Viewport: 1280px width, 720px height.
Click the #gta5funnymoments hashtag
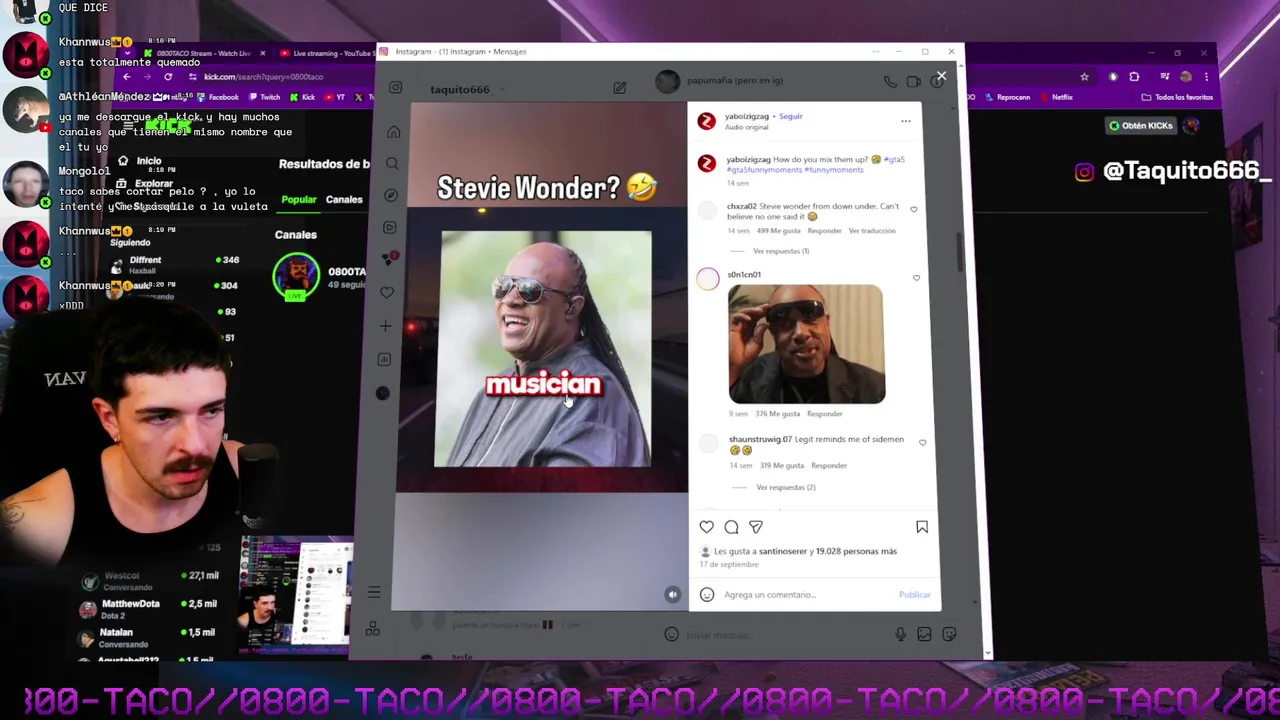pyautogui.click(x=764, y=170)
